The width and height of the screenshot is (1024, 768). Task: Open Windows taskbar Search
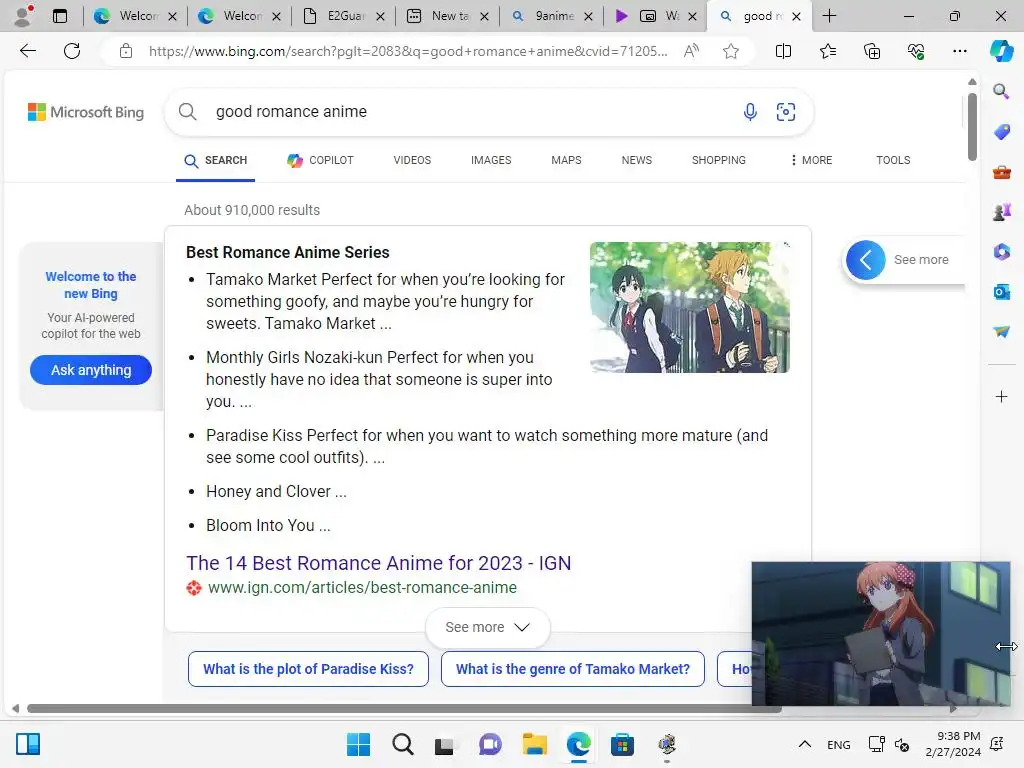point(402,744)
